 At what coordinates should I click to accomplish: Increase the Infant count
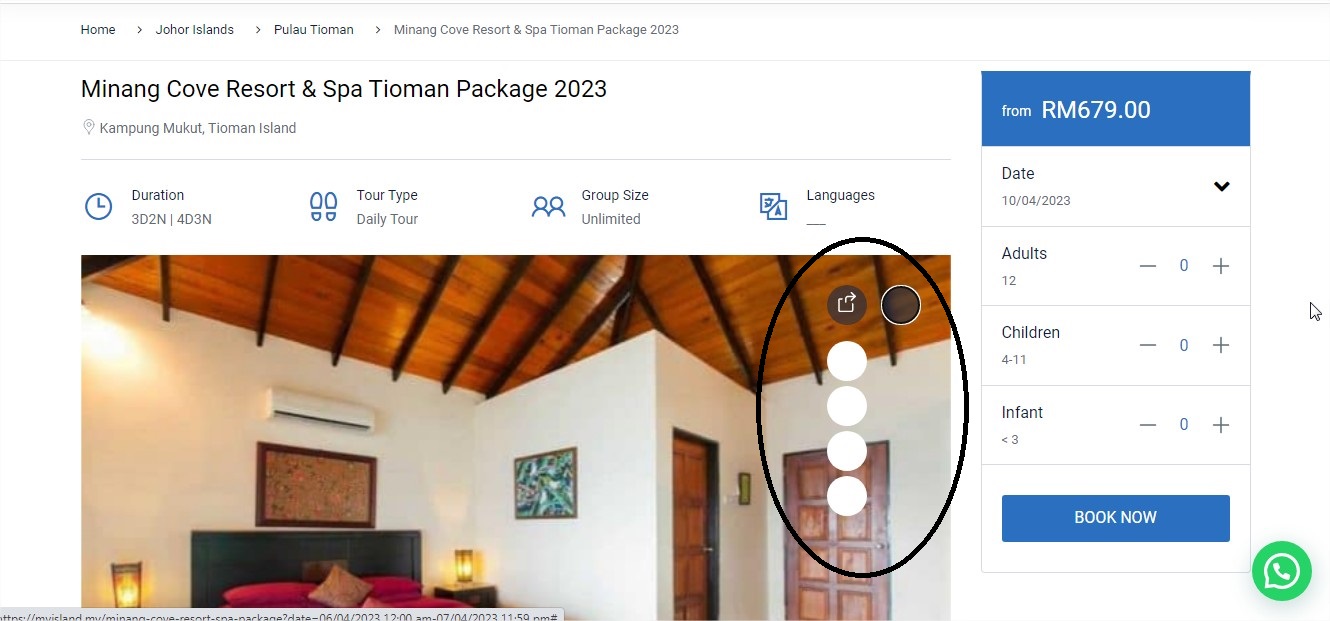1220,425
